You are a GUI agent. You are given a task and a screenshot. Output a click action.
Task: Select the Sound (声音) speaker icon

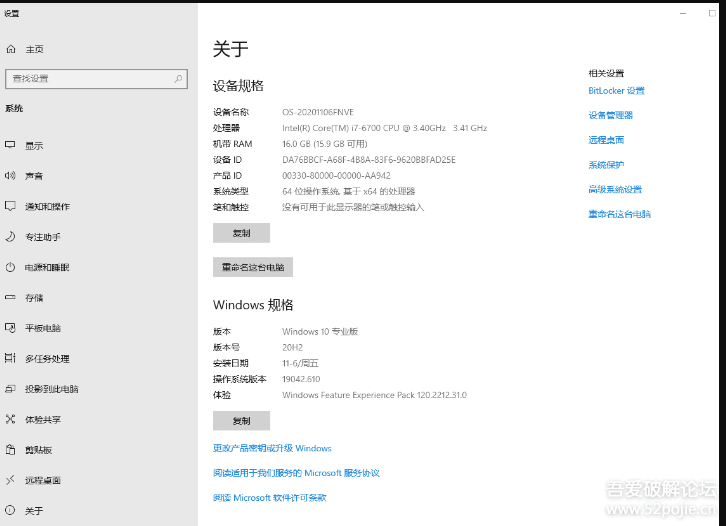(10, 175)
